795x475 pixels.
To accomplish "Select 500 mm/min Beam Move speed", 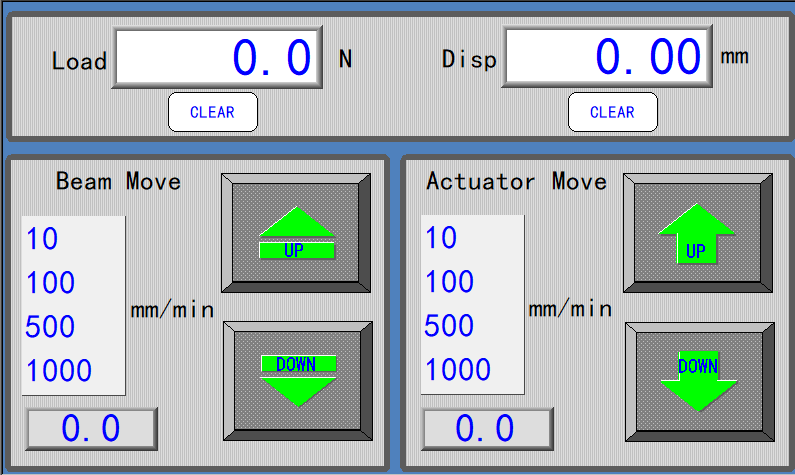I will [x=51, y=327].
